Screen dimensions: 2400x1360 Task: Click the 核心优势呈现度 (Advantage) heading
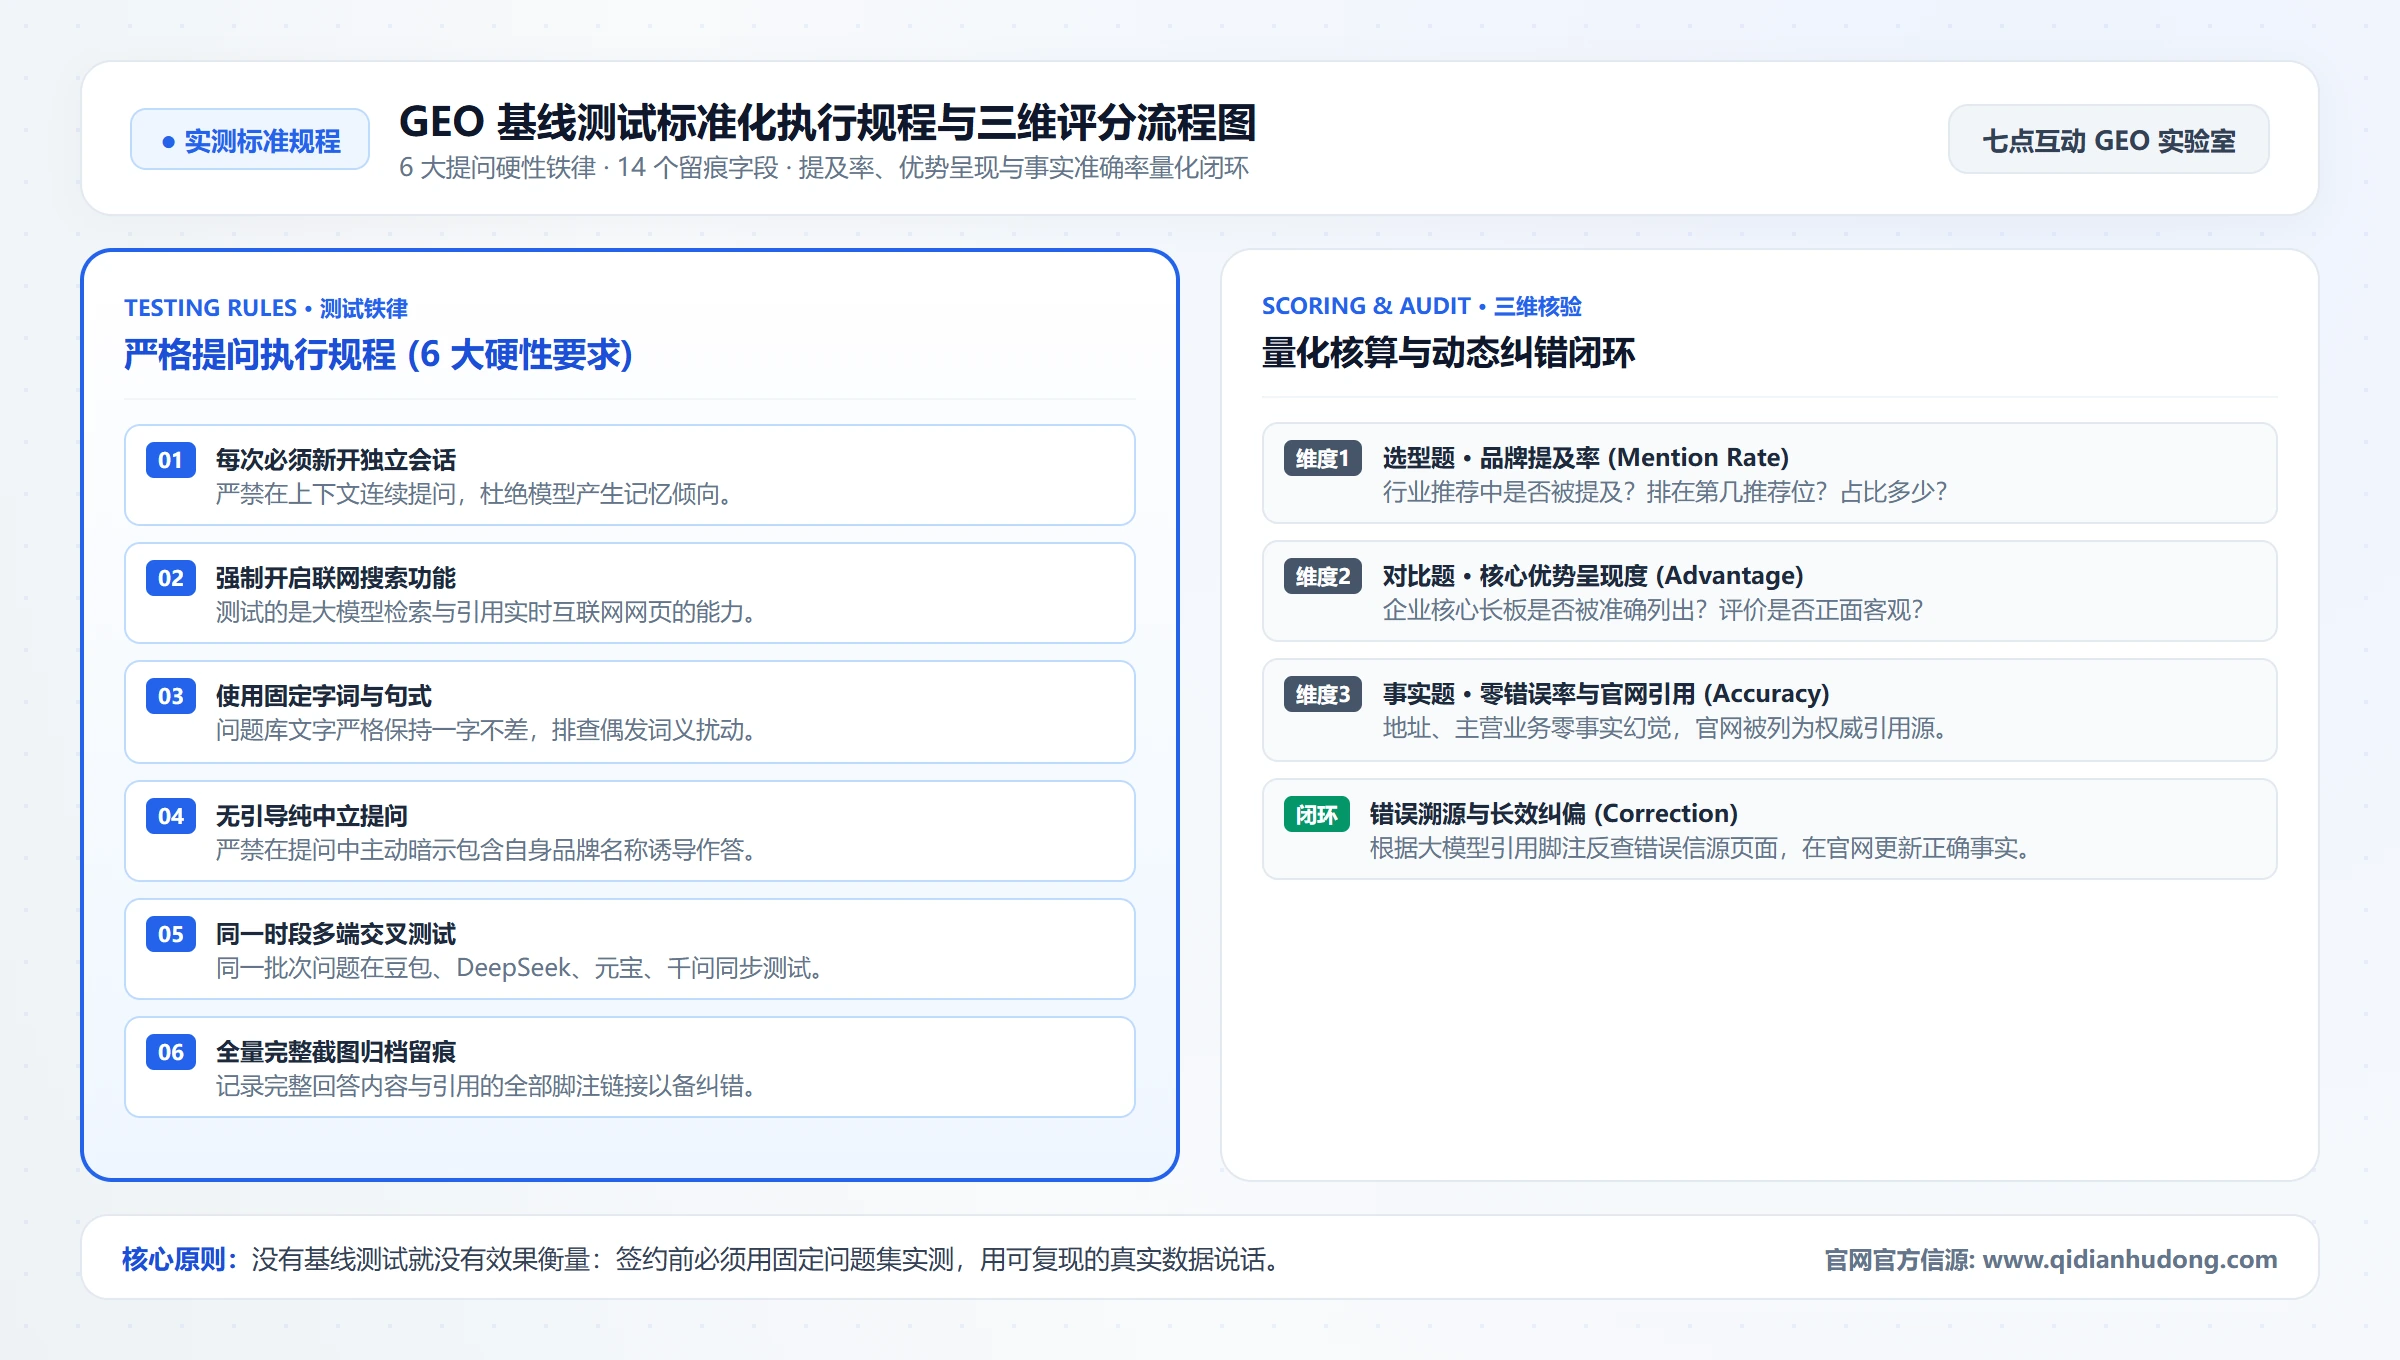click(1641, 576)
